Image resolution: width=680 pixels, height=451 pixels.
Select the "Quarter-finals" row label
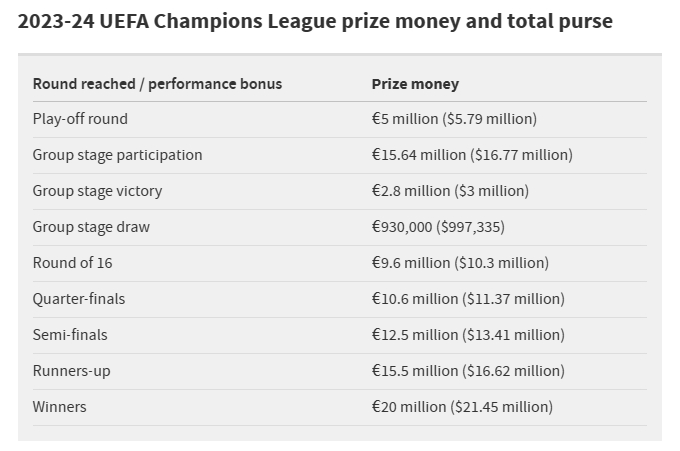click(79, 299)
